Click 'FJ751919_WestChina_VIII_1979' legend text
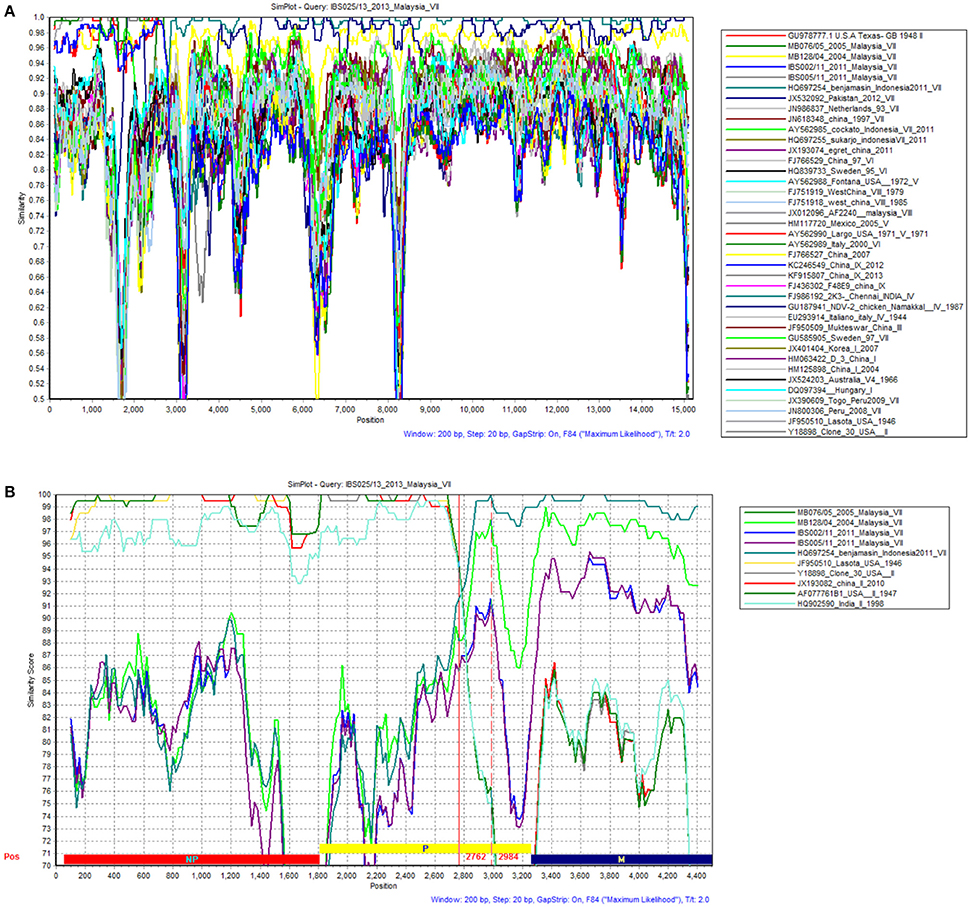 [x=846, y=192]
